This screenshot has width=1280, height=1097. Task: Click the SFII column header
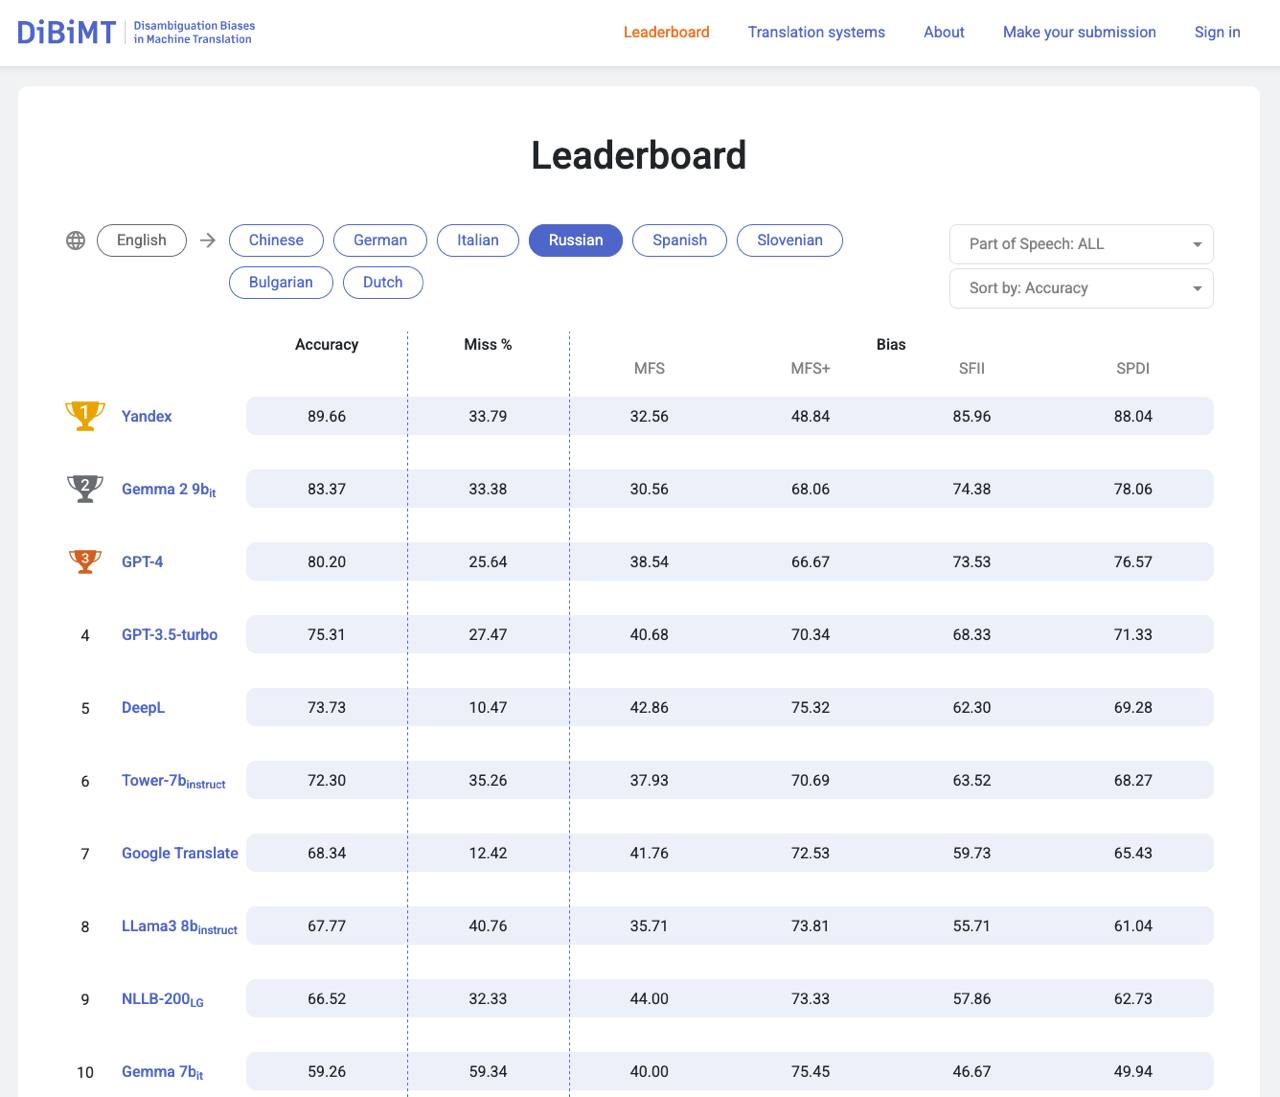[972, 368]
